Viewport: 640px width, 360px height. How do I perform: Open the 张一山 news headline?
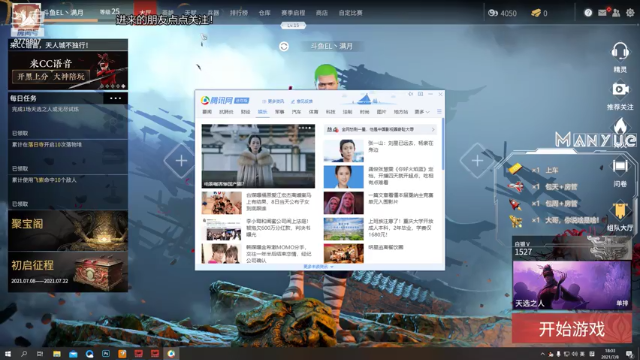(400, 147)
